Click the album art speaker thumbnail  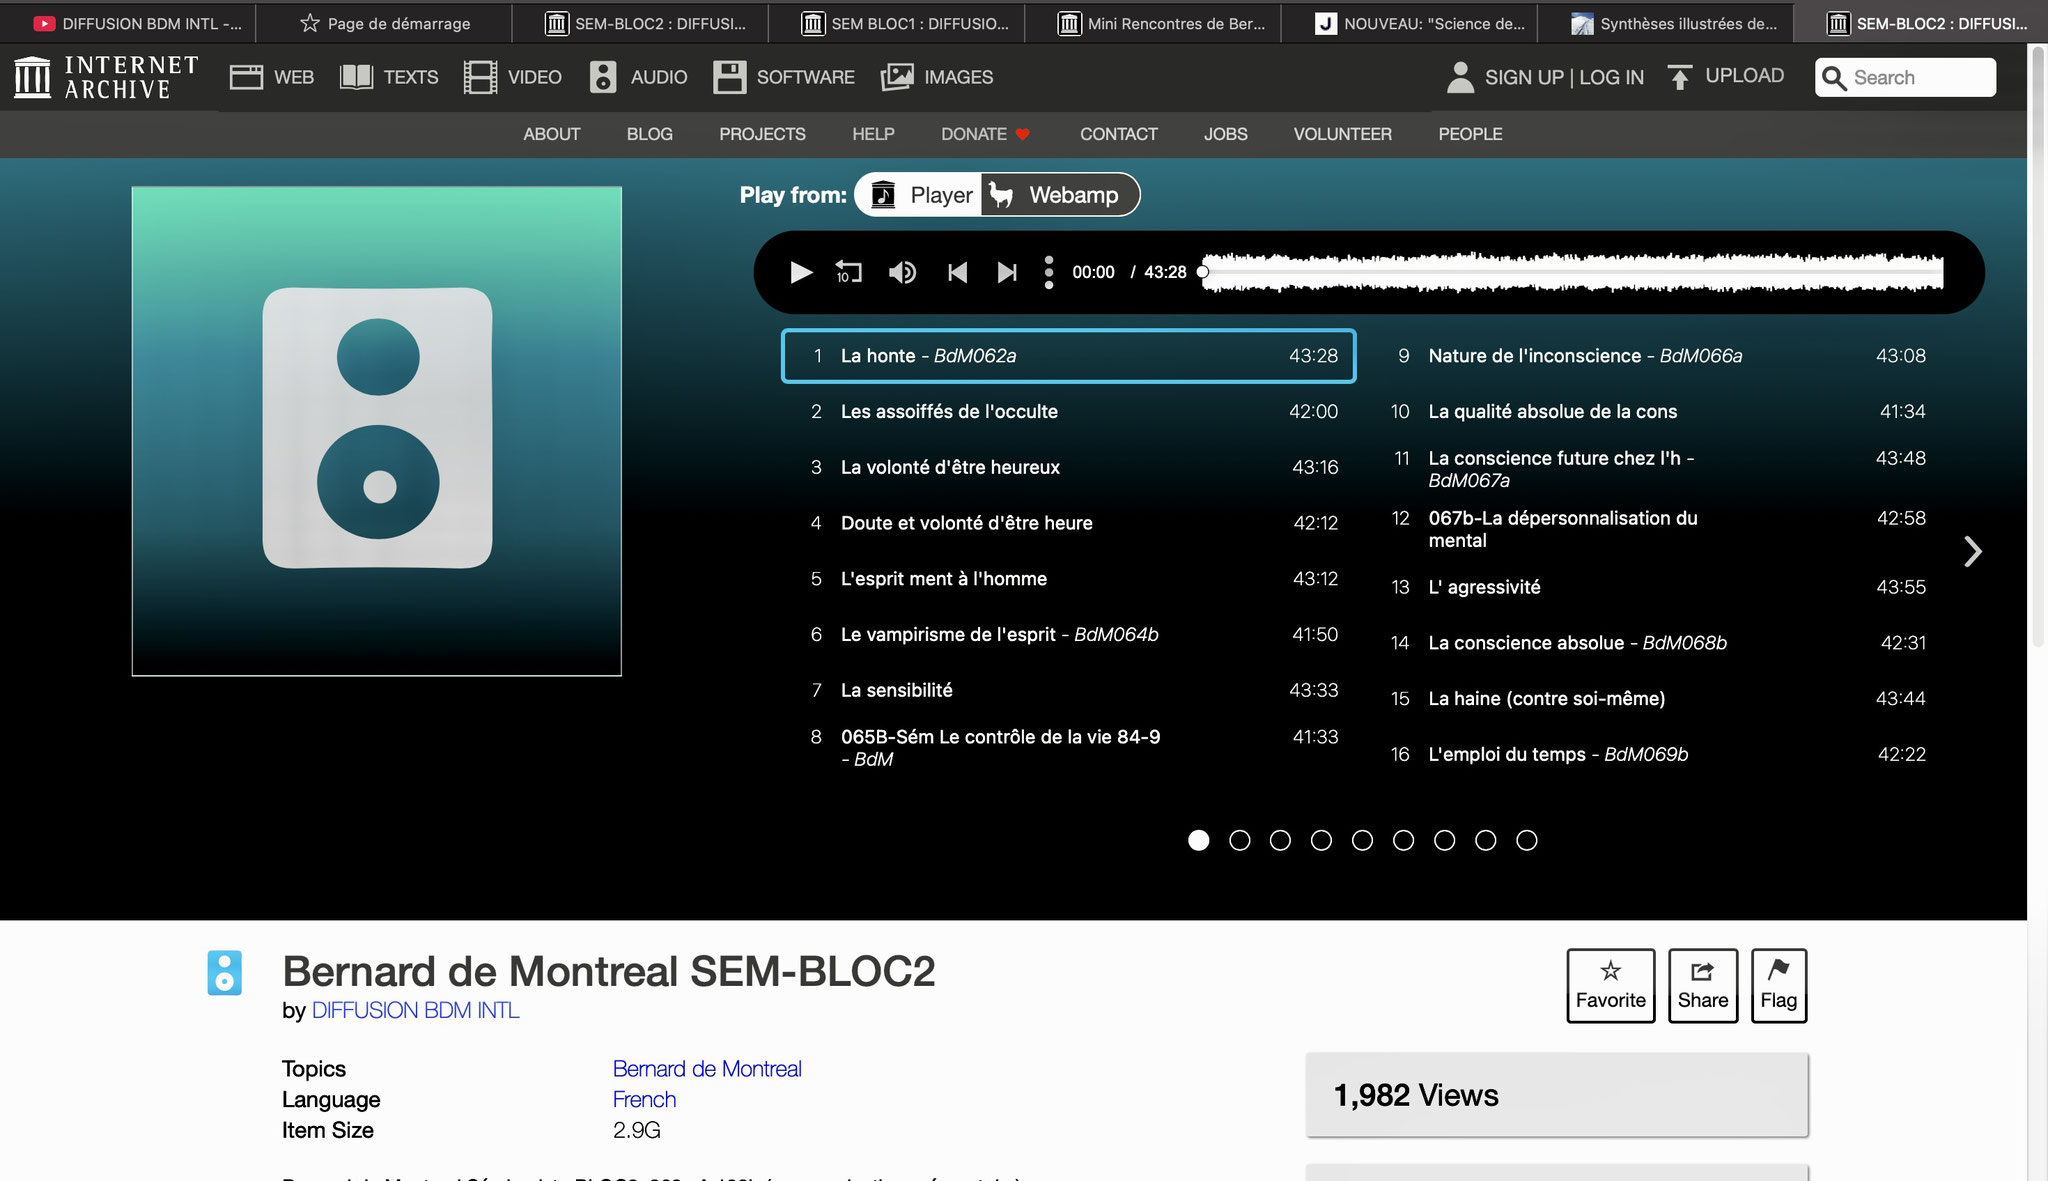point(377,431)
